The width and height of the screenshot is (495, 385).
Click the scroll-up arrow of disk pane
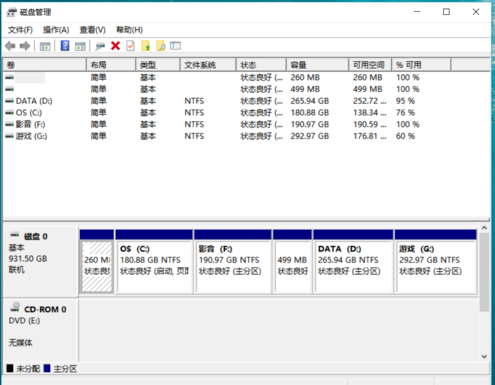(x=484, y=228)
